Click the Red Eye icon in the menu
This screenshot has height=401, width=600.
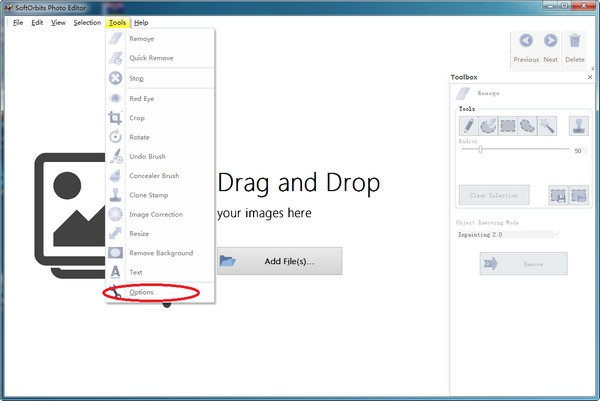115,98
